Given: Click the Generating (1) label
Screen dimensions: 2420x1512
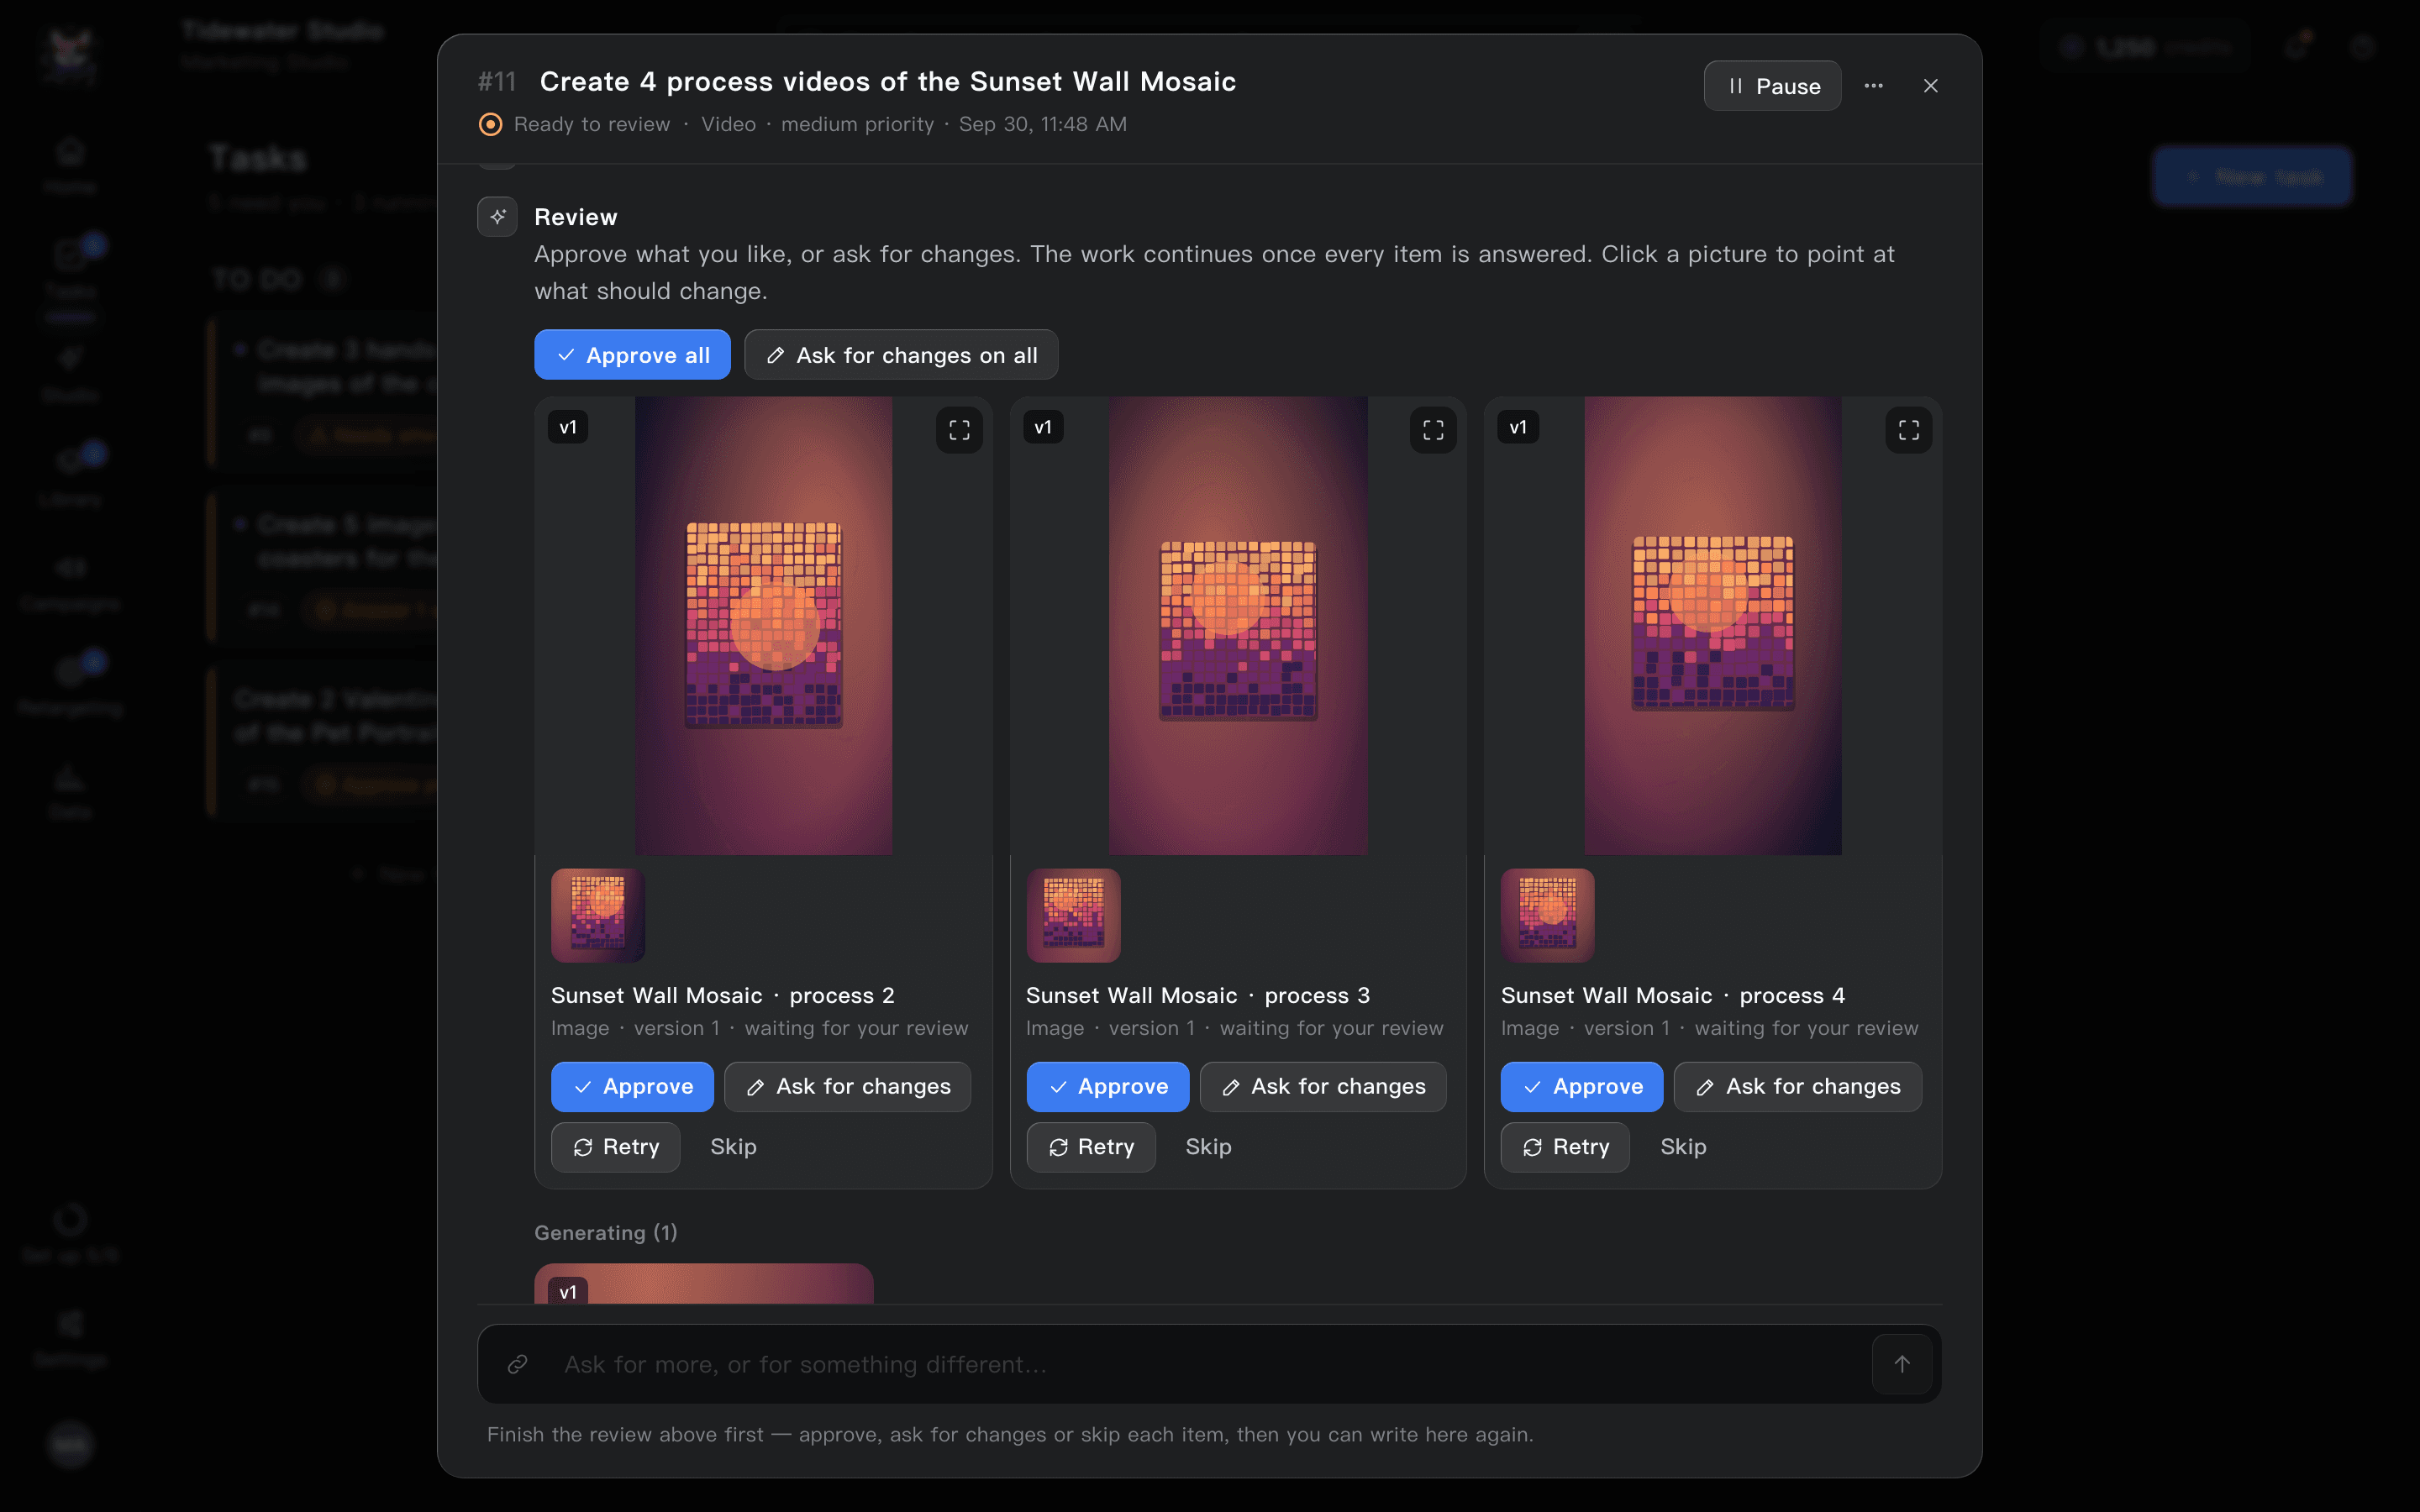Looking at the screenshot, I should 606,1233.
